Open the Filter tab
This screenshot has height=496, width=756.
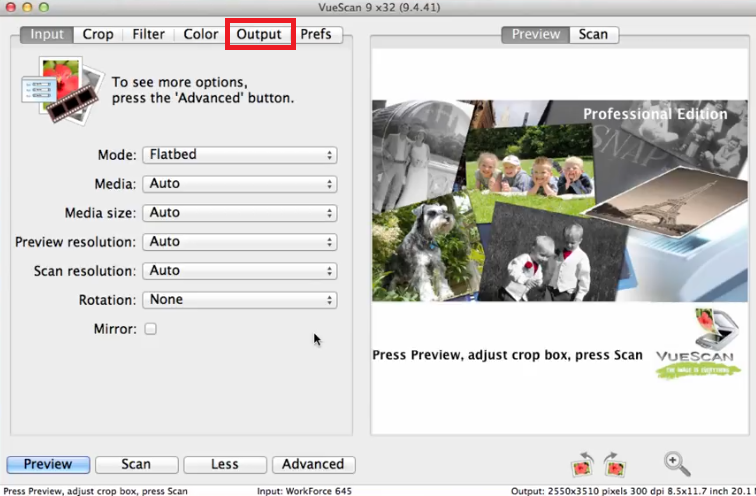148,34
